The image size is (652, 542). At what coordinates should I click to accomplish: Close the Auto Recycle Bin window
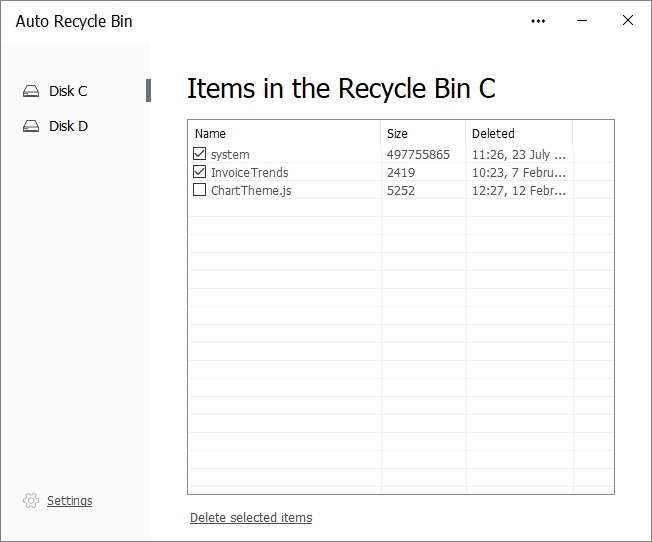tap(628, 20)
